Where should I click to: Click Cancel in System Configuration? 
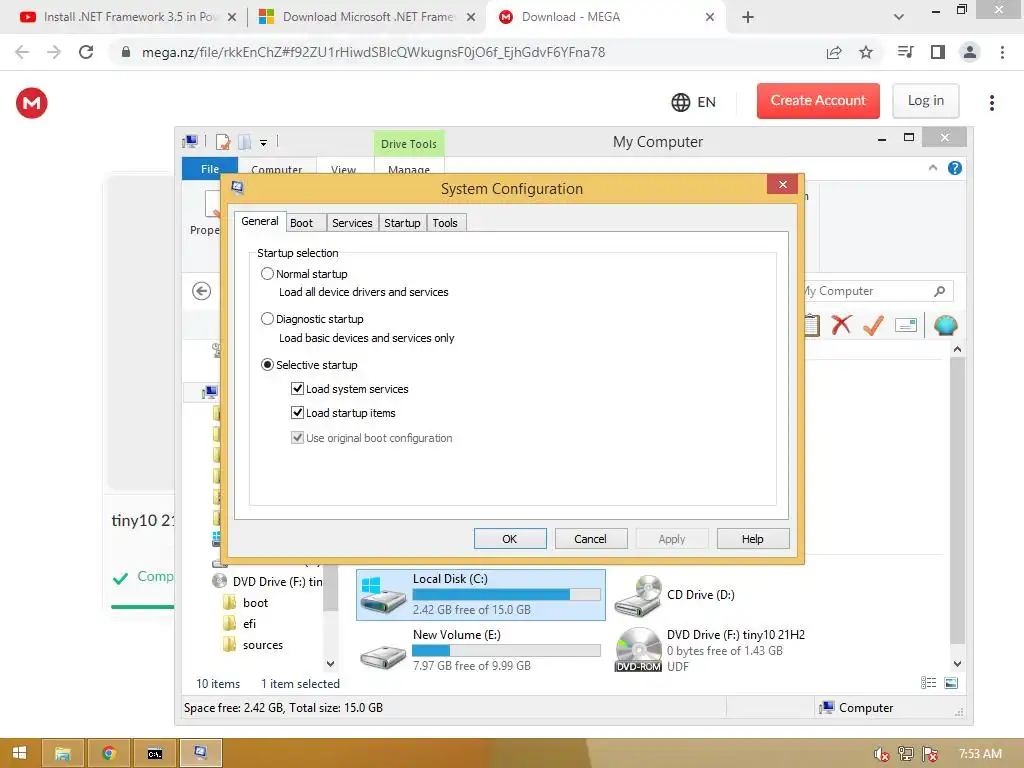pos(590,539)
